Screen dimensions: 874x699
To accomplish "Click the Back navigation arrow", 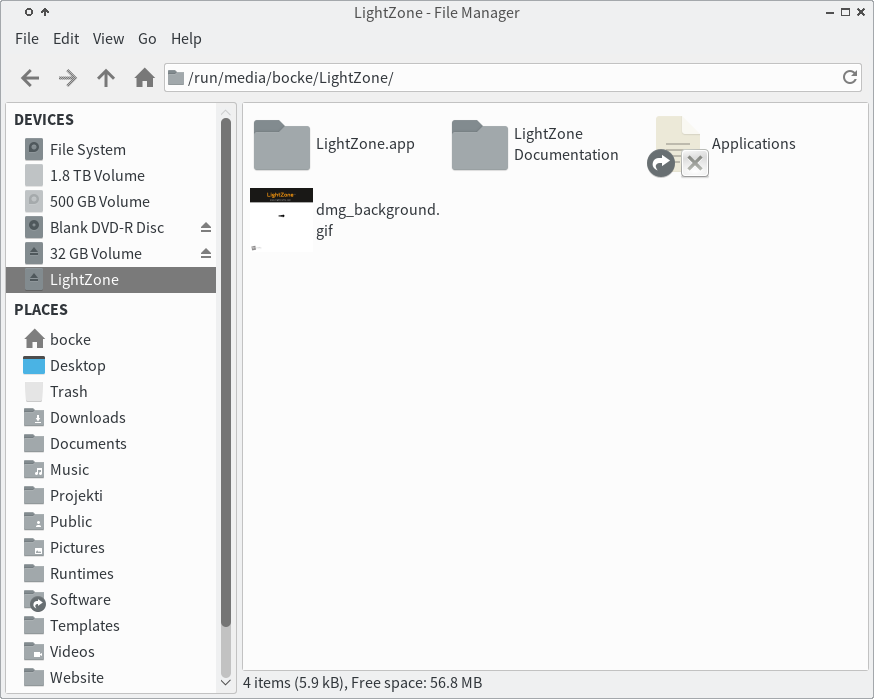I will click(x=30, y=78).
